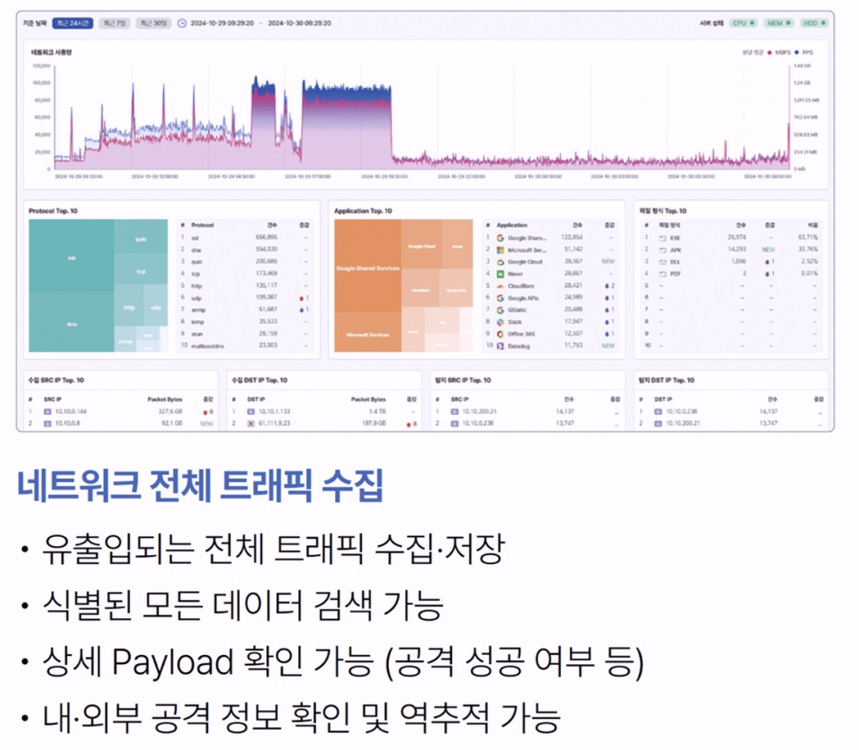Toggle the PPS legend series
The height and width of the screenshot is (750, 859).
804,53
